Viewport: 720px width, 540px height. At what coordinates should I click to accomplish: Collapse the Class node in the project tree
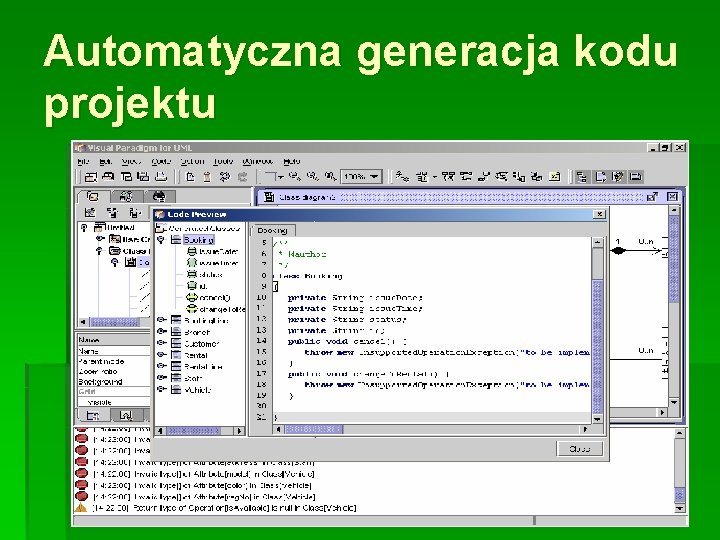tap(99, 251)
